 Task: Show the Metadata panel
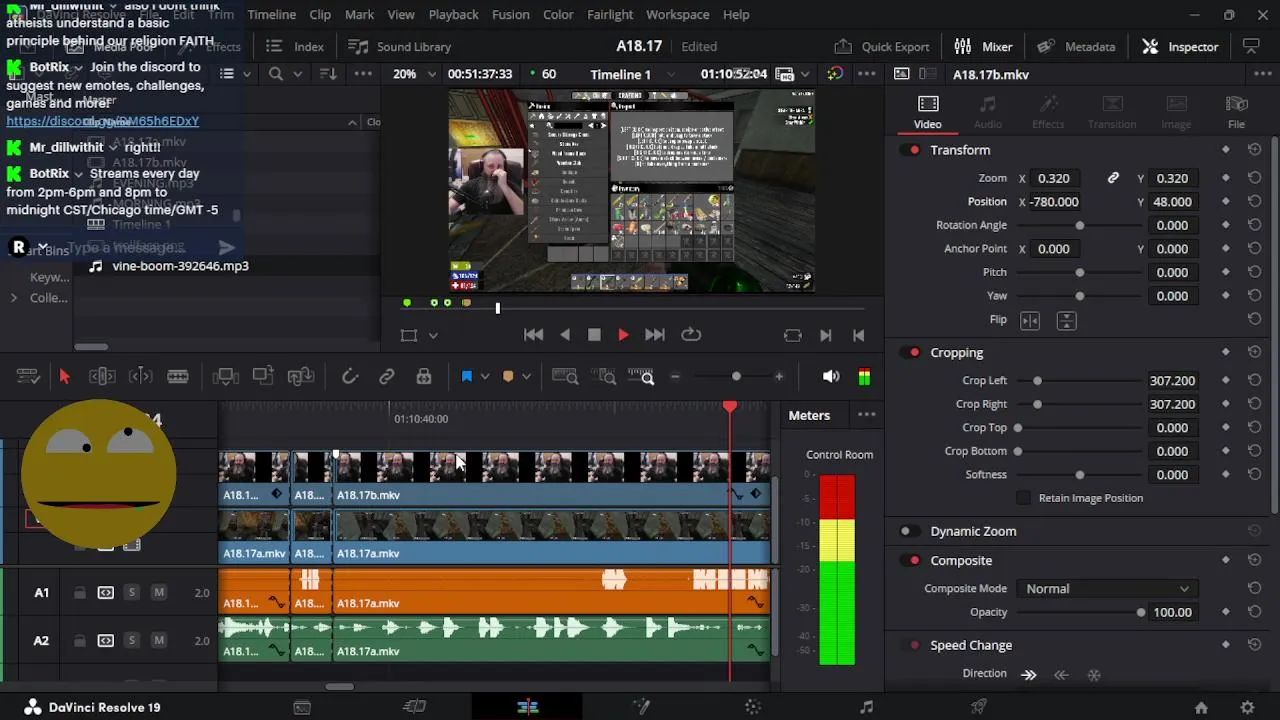[x=1076, y=47]
